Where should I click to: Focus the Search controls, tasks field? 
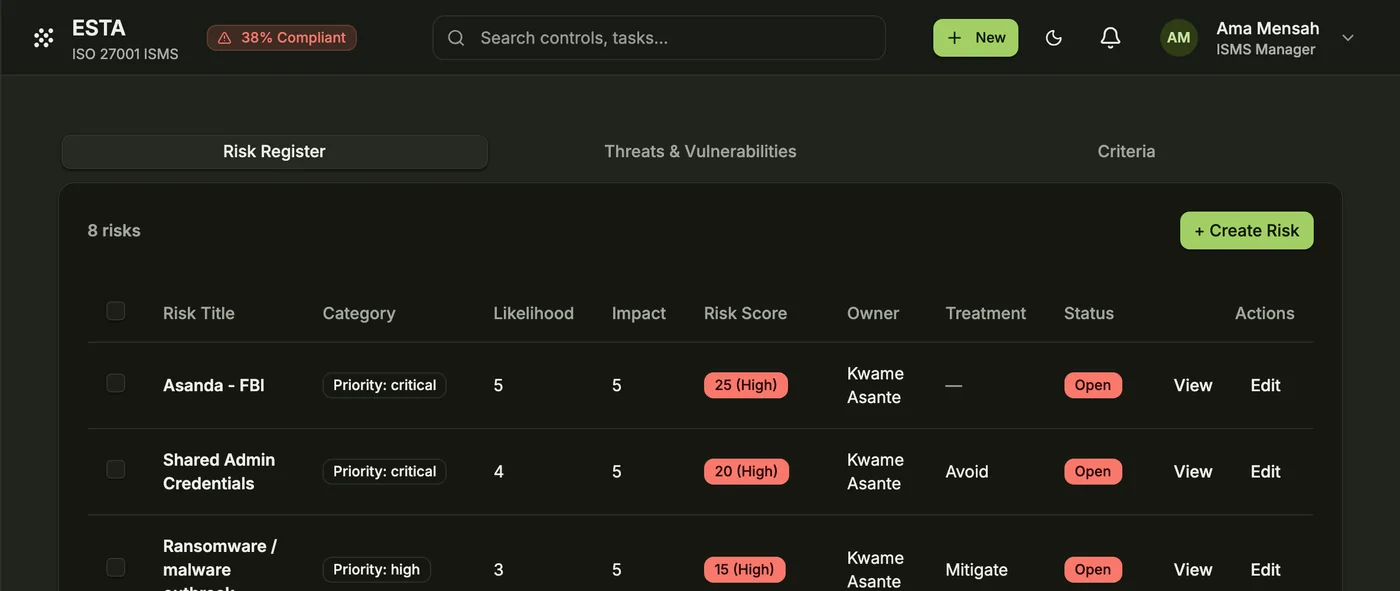pos(659,38)
